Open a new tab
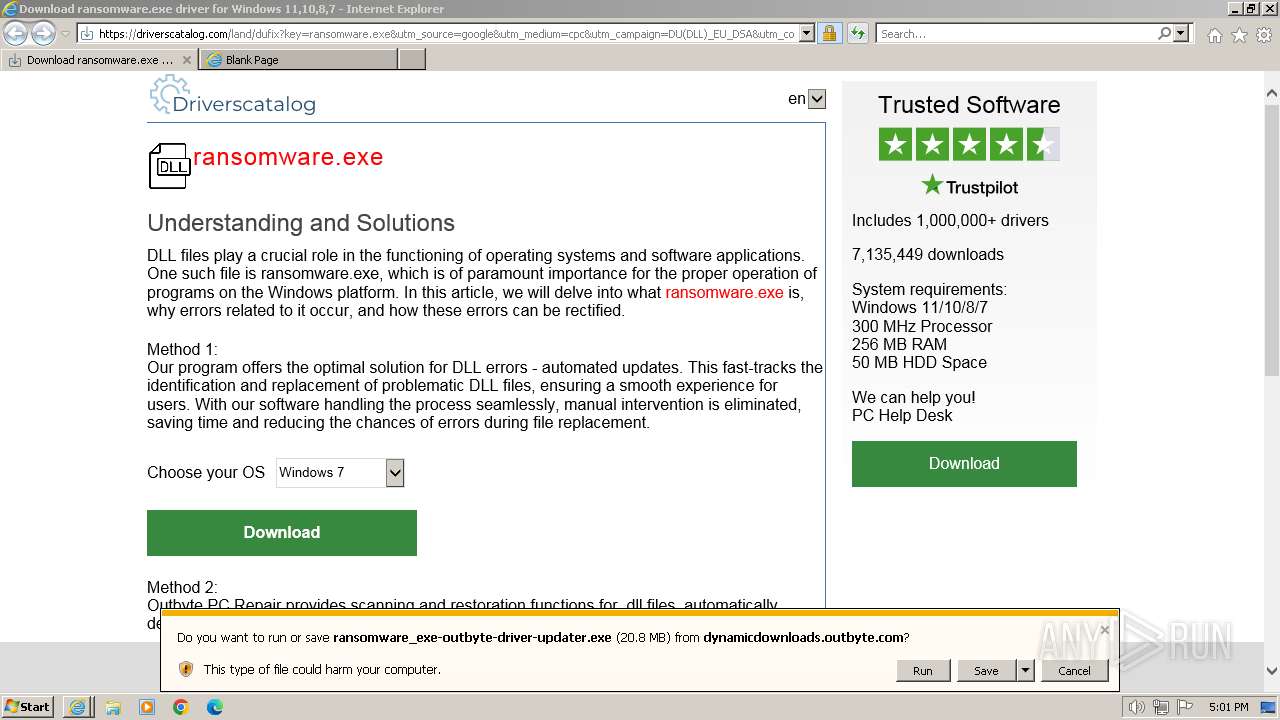1280x720 pixels. point(412,60)
